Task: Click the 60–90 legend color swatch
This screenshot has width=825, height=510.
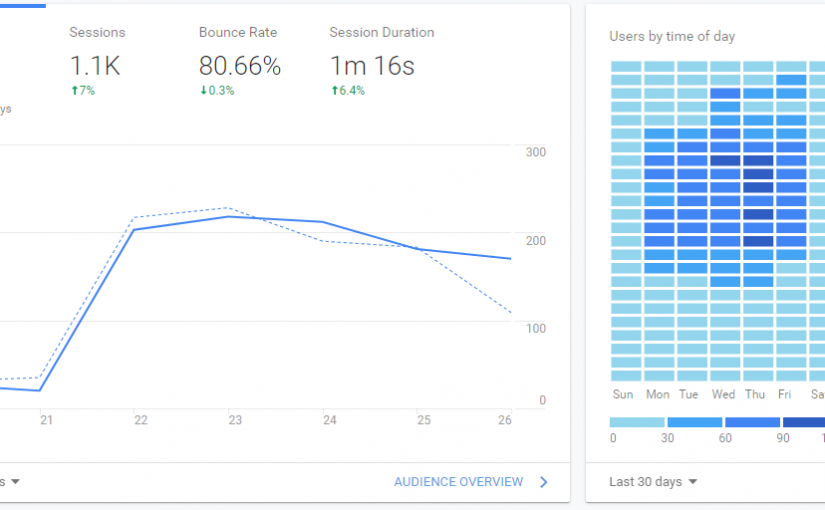Action: (x=752, y=422)
